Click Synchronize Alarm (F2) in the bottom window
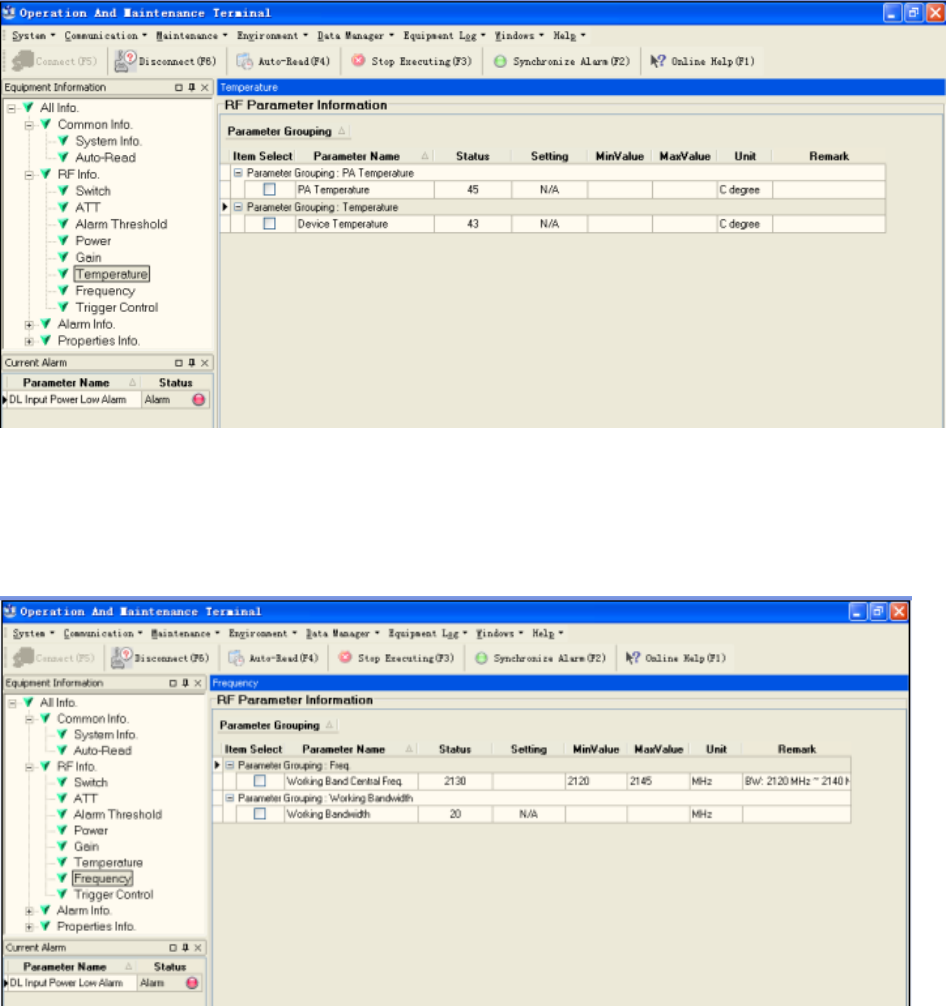The height and width of the screenshot is (1006, 946). click(x=540, y=658)
